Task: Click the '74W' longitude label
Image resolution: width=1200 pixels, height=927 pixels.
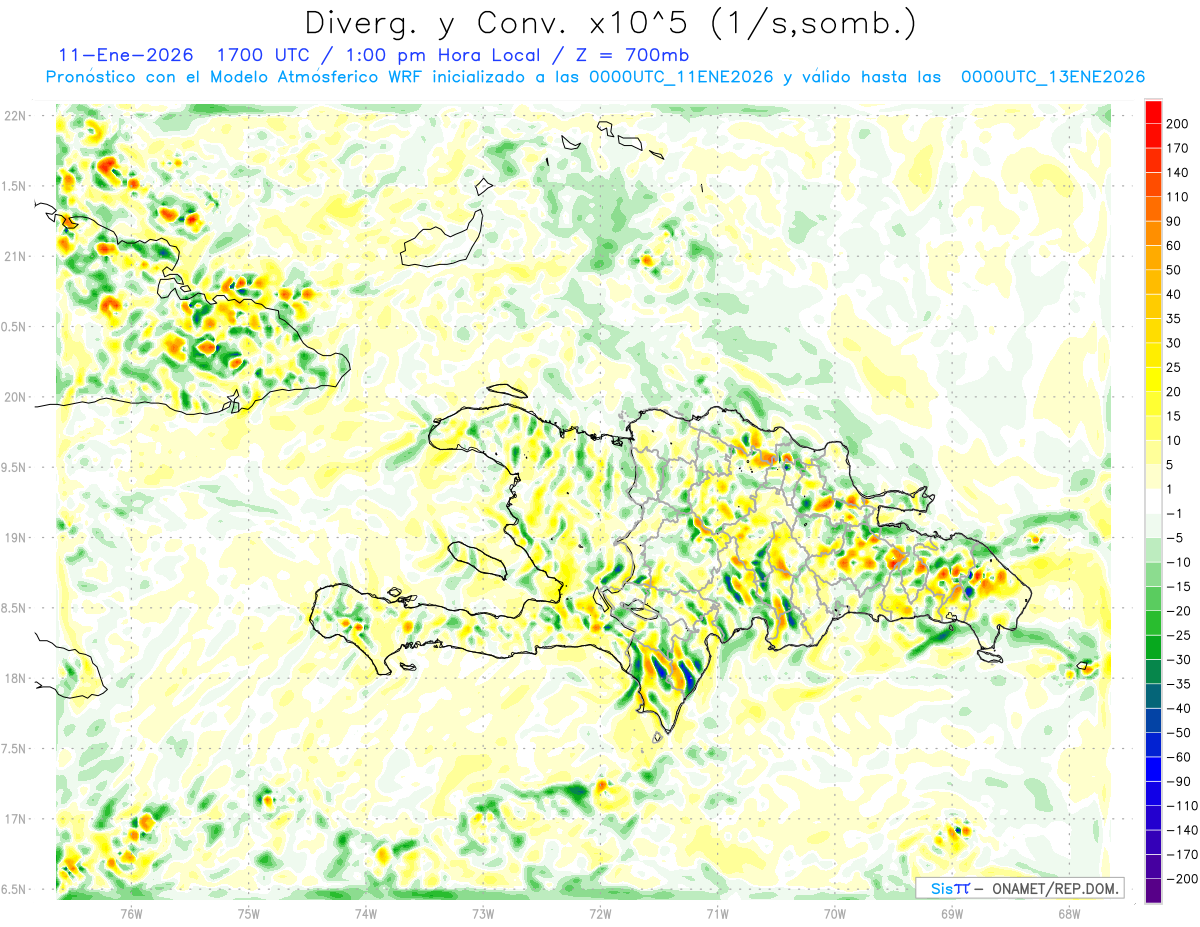Action: (365, 912)
